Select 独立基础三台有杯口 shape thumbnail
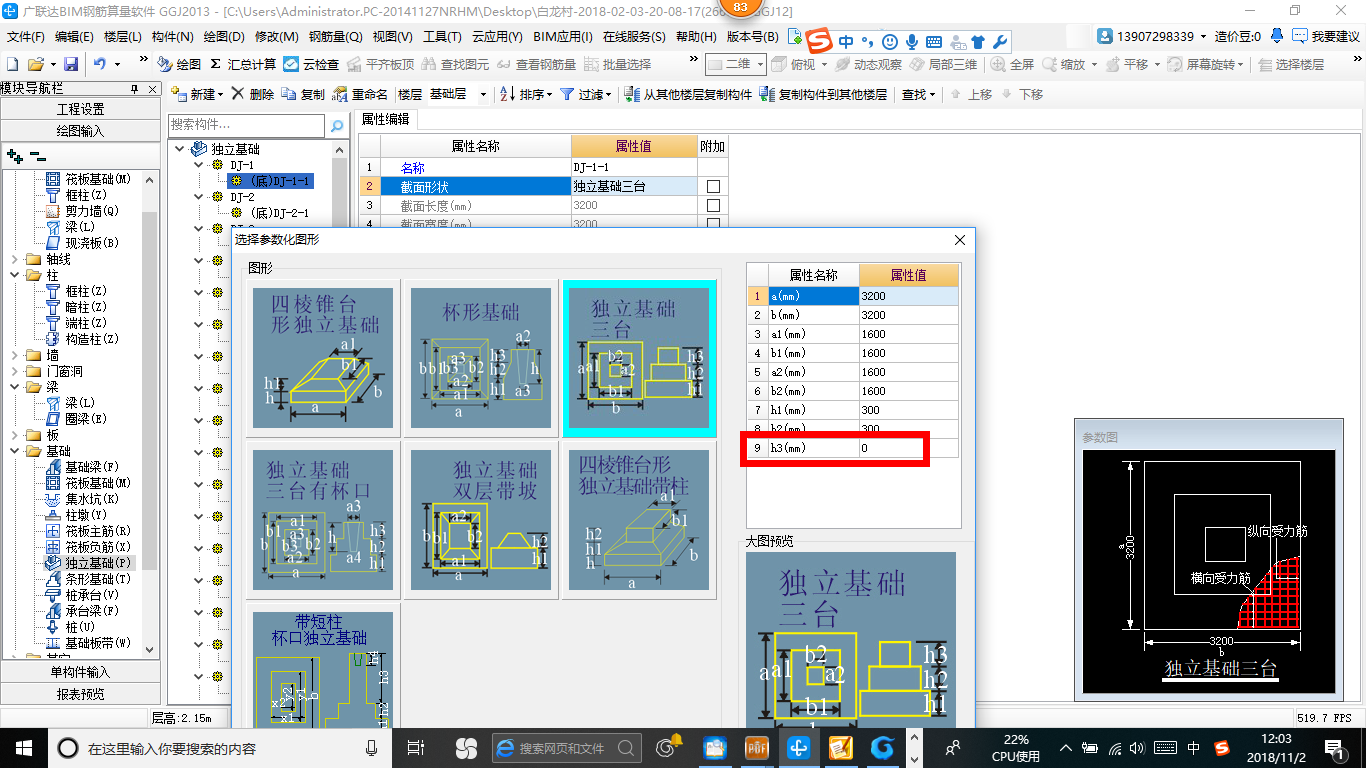The width and height of the screenshot is (1366, 768). click(324, 519)
